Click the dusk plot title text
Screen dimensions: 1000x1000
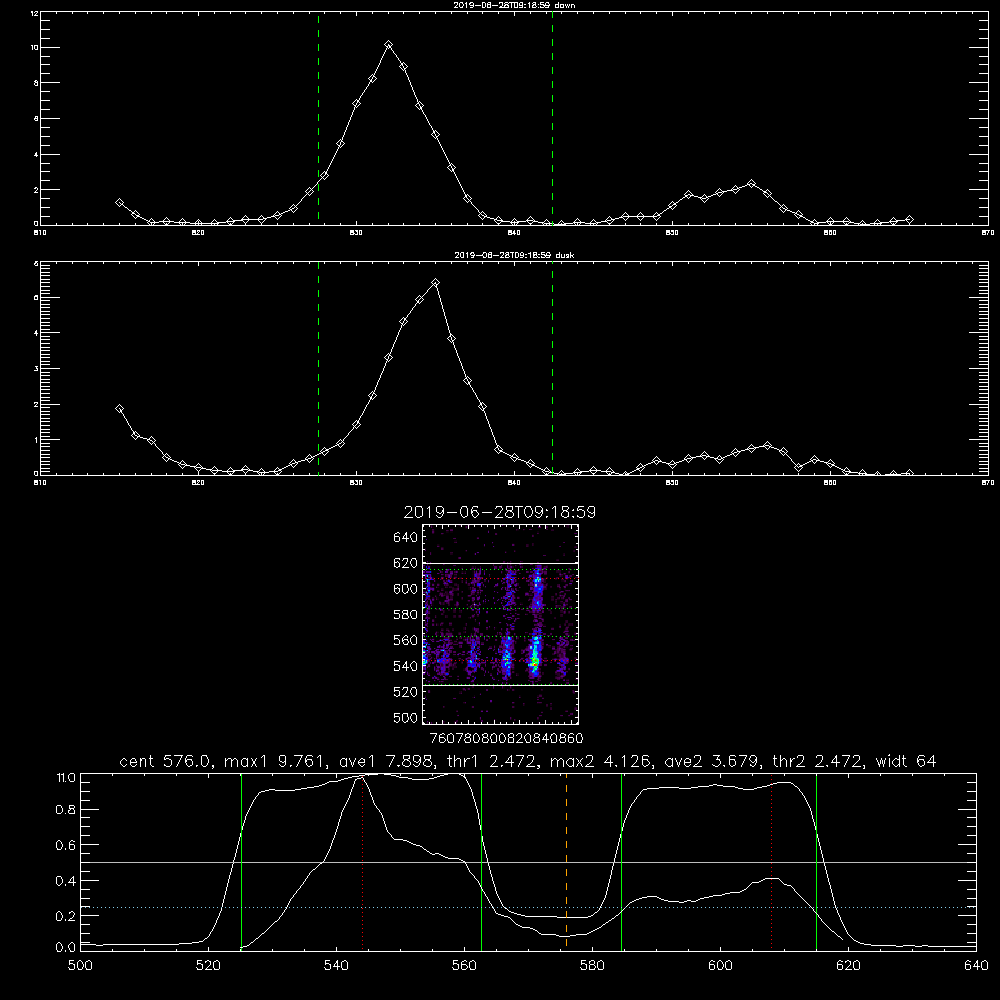(514, 255)
